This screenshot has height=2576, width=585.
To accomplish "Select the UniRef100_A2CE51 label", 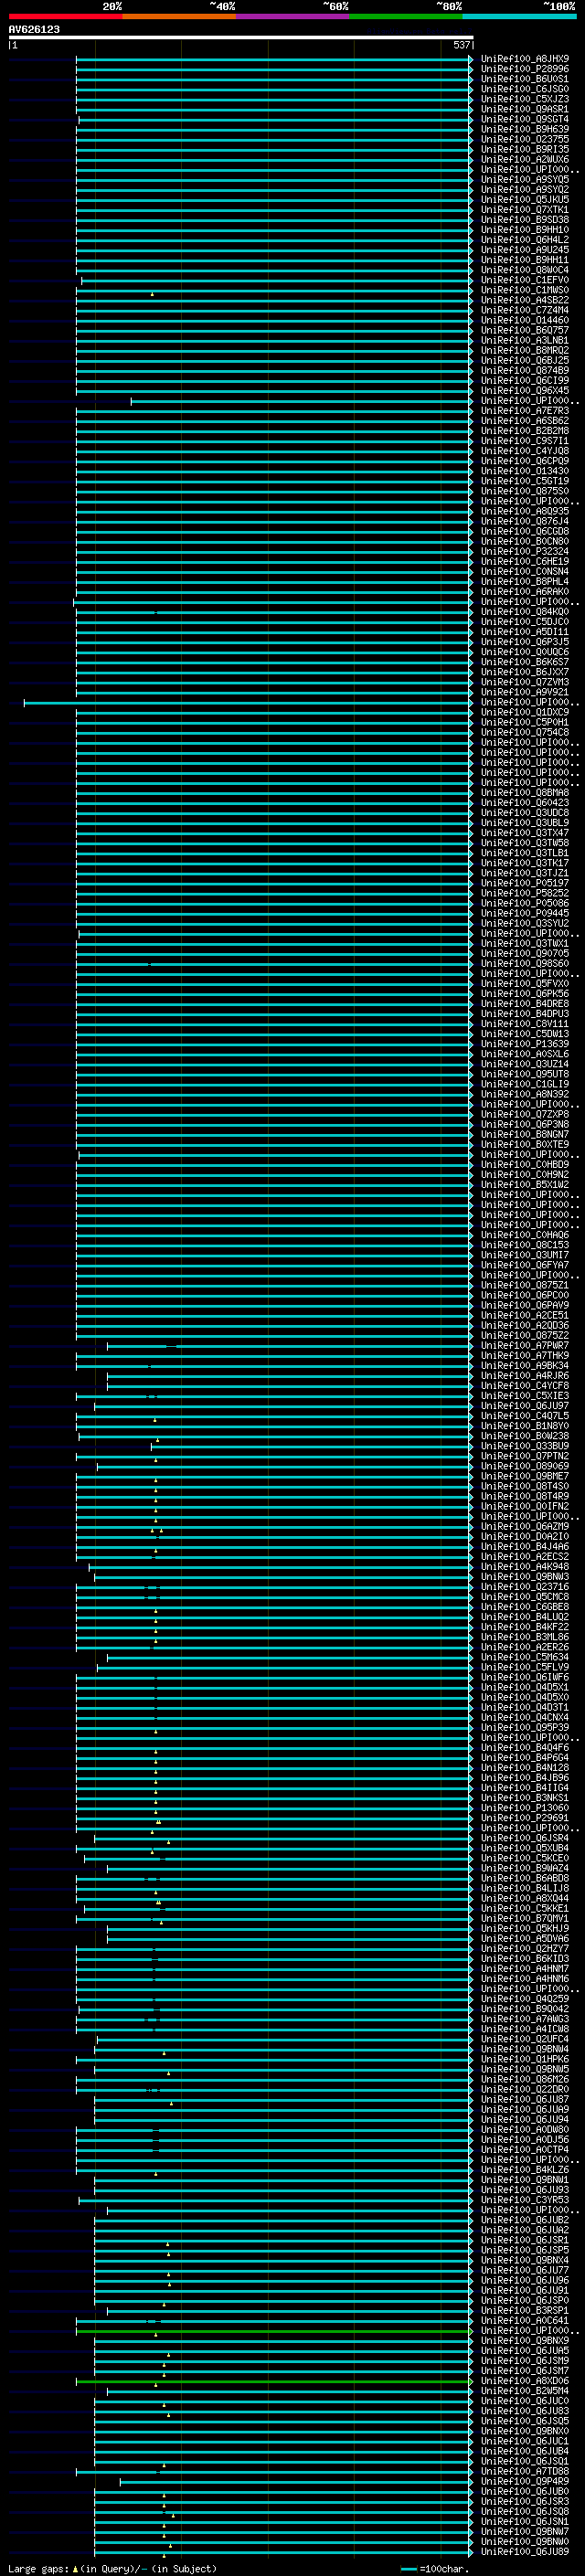I will point(525,1315).
